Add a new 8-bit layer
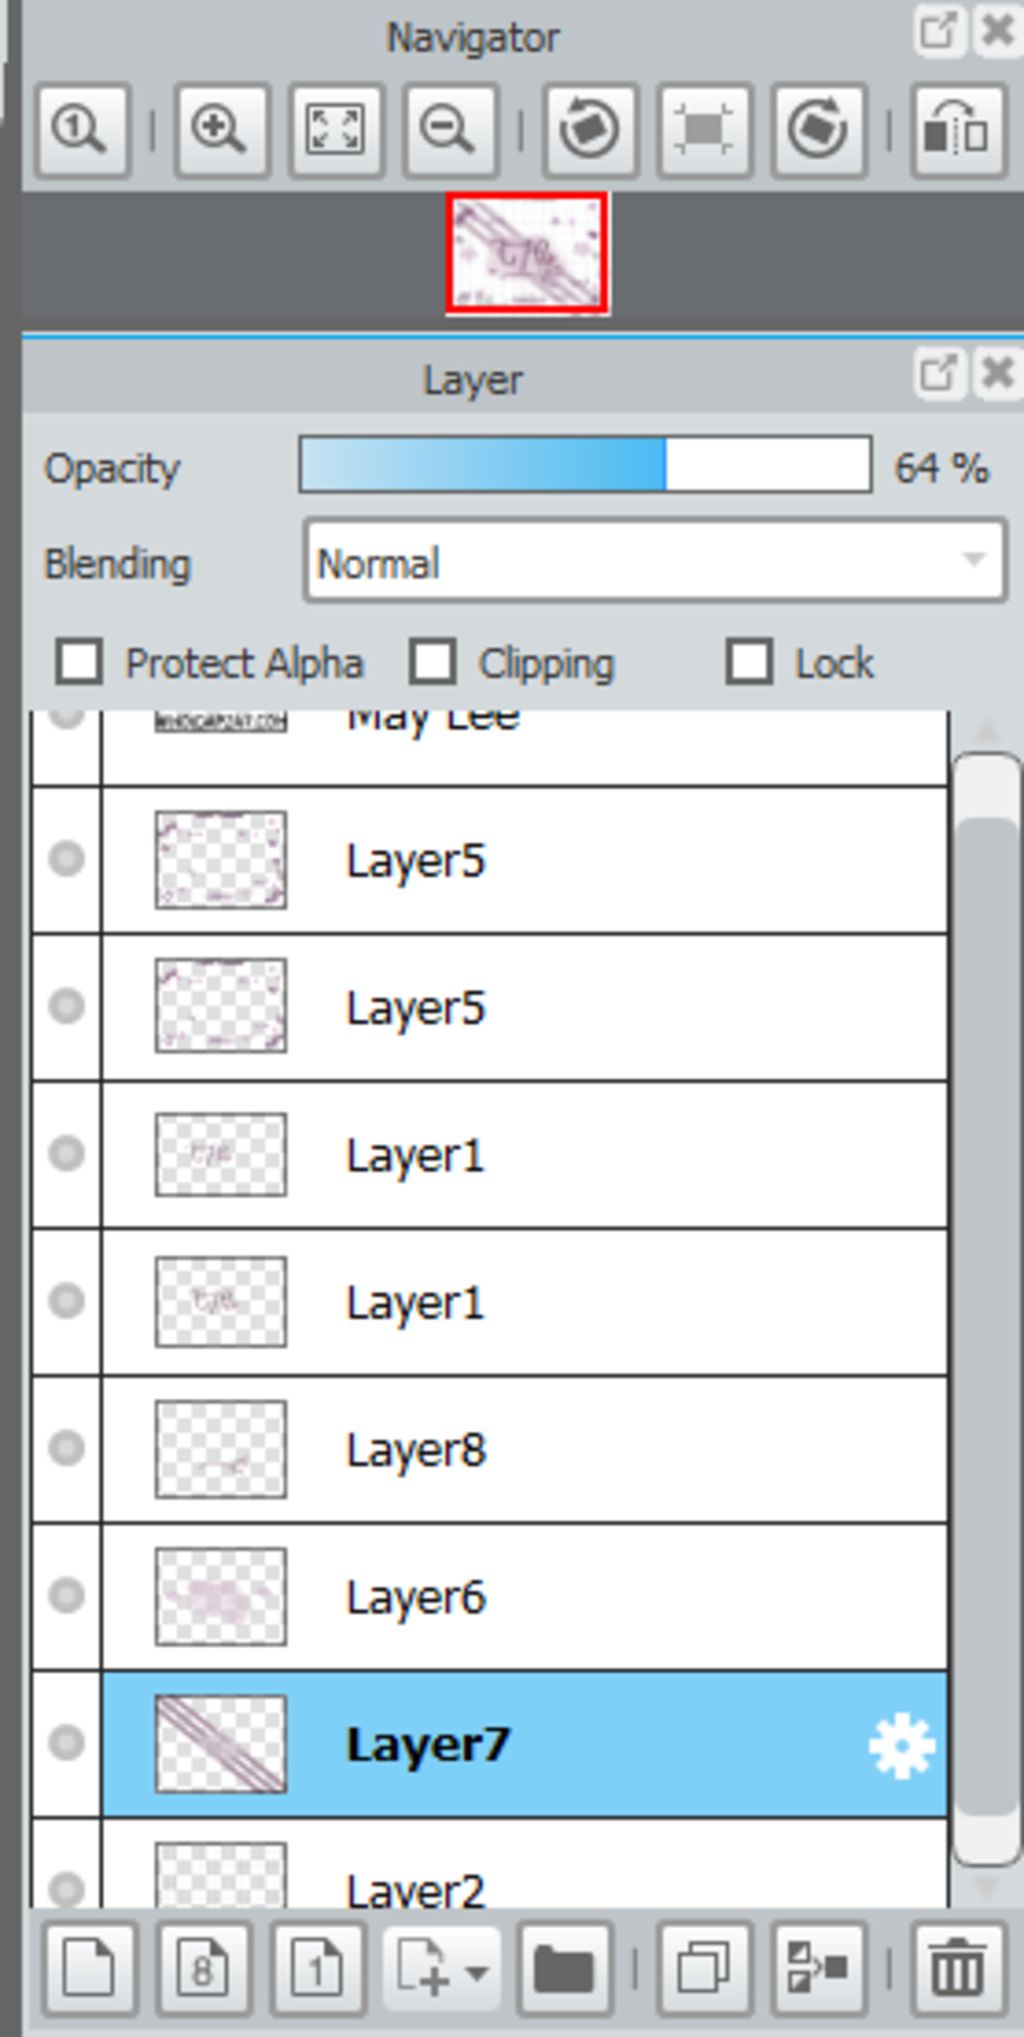 coord(204,1969)
